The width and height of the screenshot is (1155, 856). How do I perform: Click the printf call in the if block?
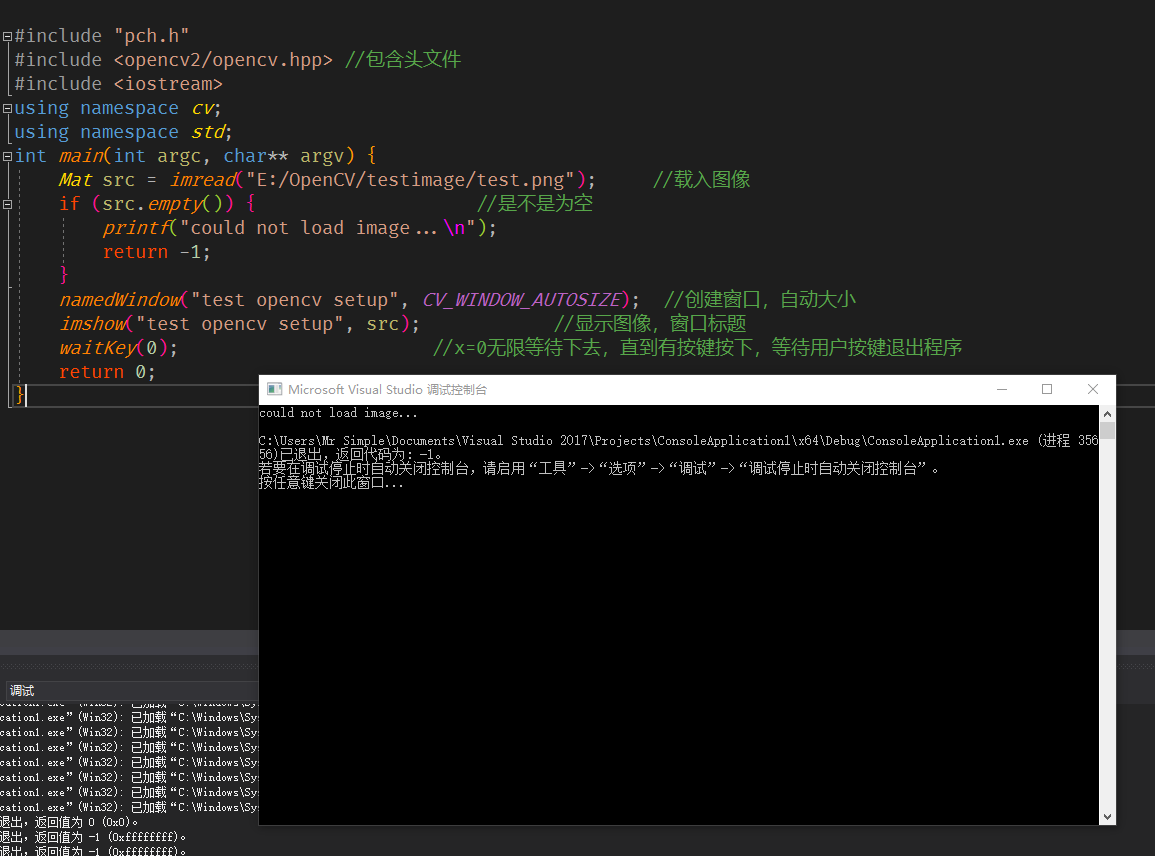(136, 228)
